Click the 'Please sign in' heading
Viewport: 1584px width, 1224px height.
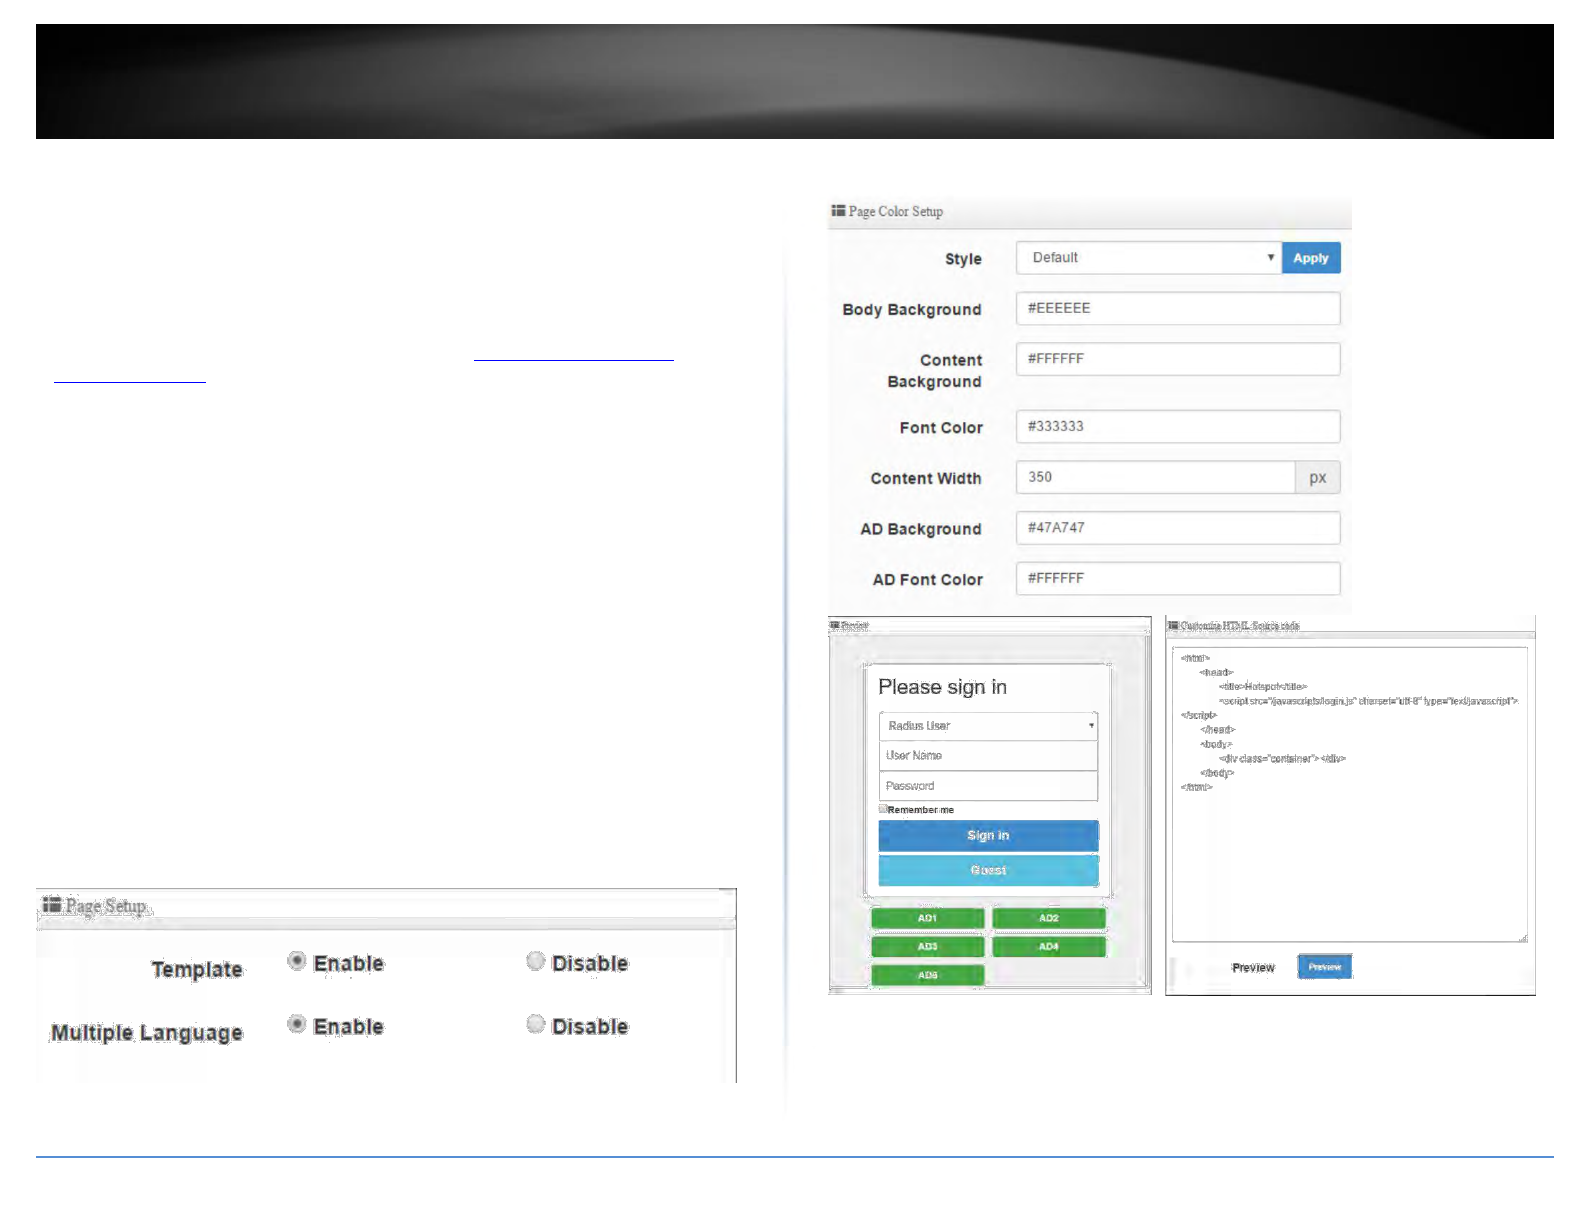(x=942, y=687)
